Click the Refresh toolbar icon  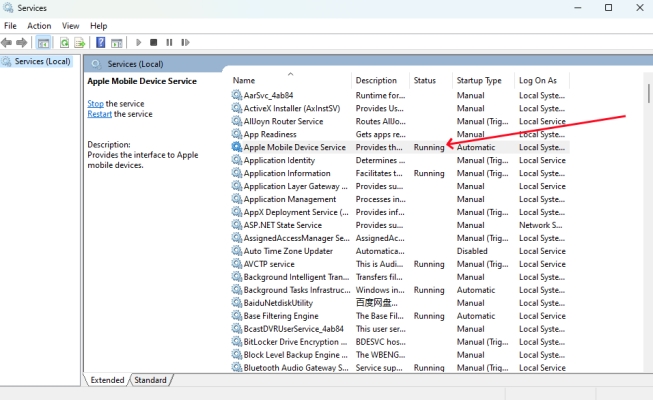coord(64,43)
